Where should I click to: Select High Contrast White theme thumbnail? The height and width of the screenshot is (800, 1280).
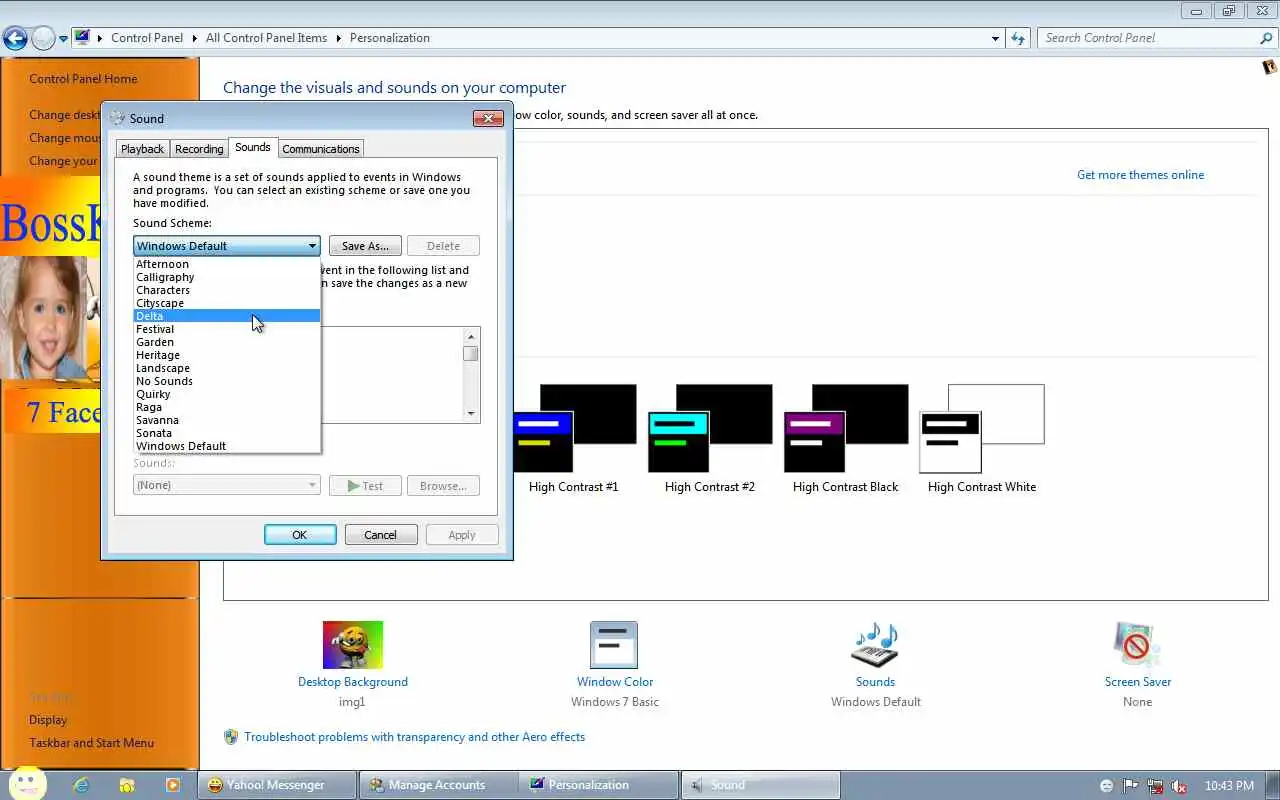pos(982,428)
